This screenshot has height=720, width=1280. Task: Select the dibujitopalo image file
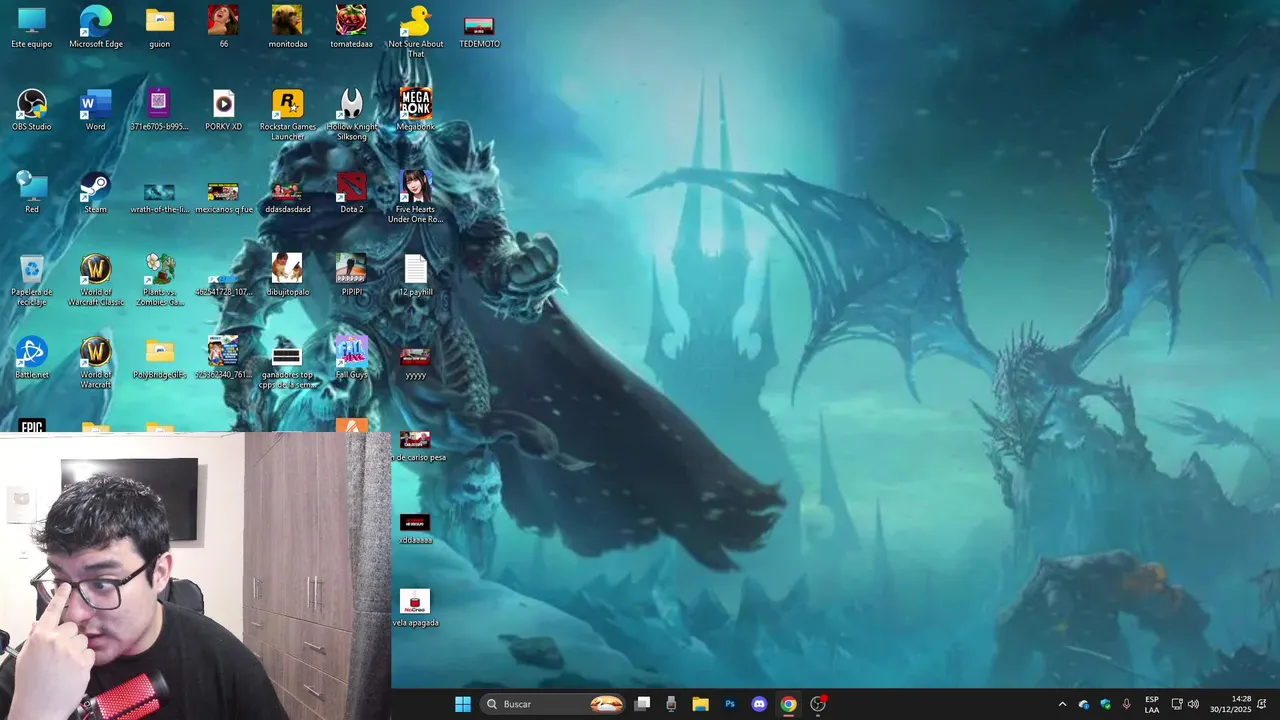pos(287,276)
